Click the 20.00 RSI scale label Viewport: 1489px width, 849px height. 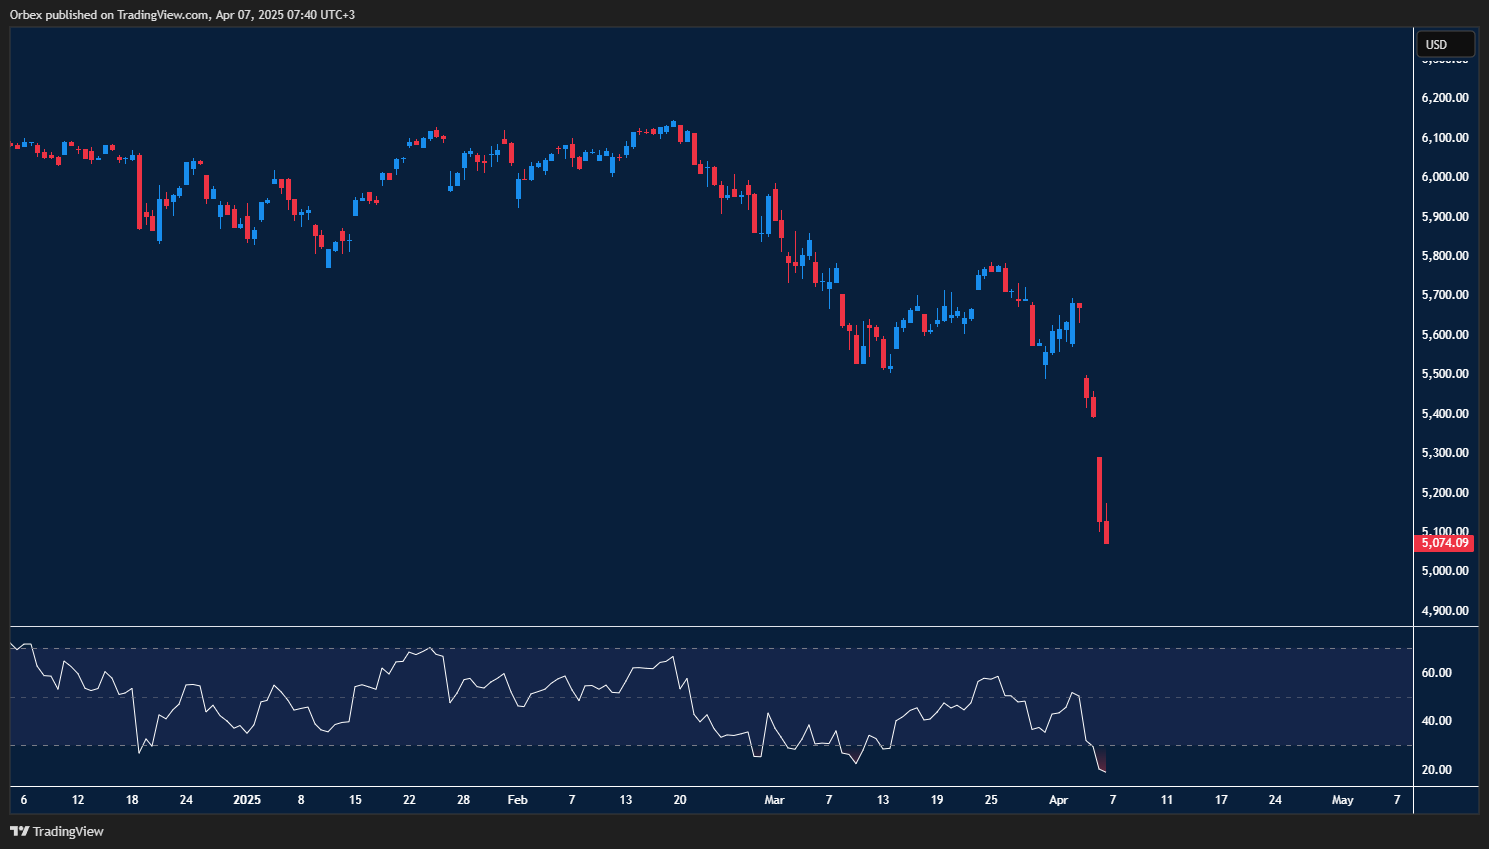click(1436, 770)
